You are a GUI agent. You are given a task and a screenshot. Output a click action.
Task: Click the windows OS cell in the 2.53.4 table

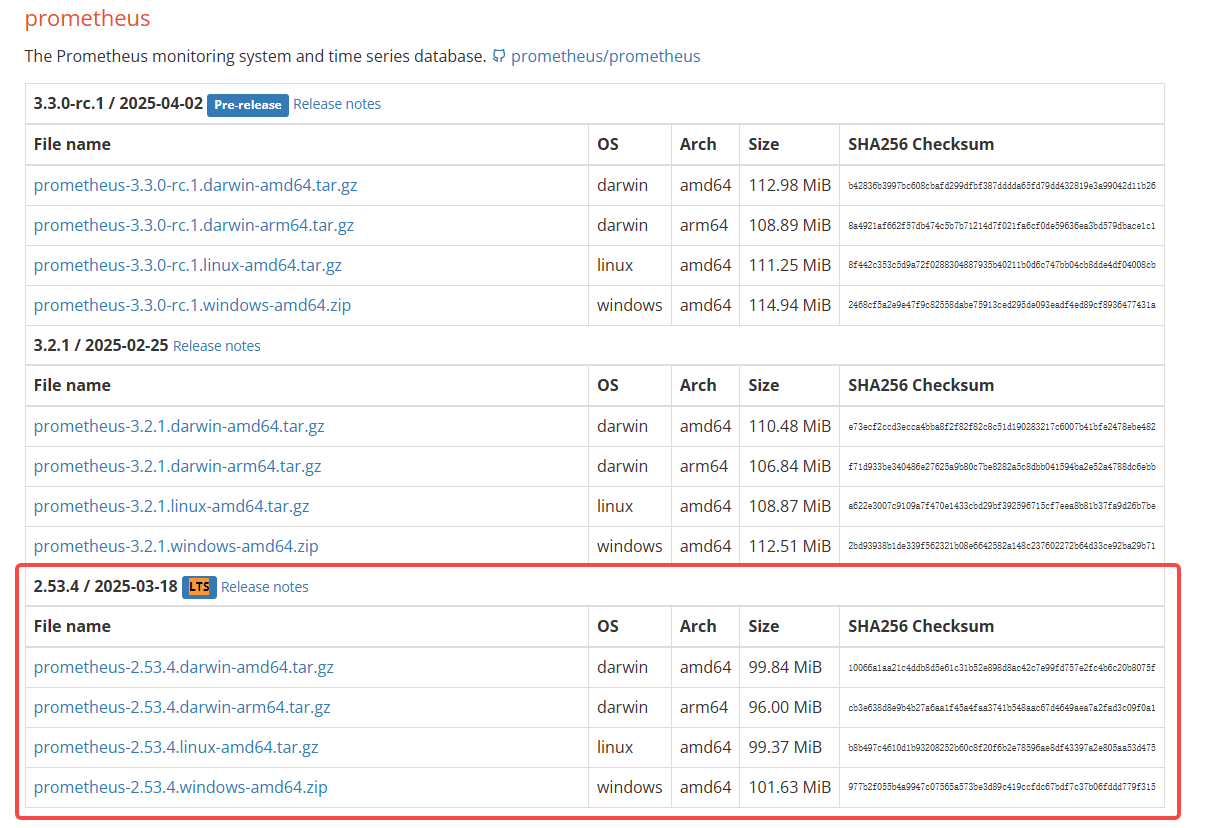(630, 787)
